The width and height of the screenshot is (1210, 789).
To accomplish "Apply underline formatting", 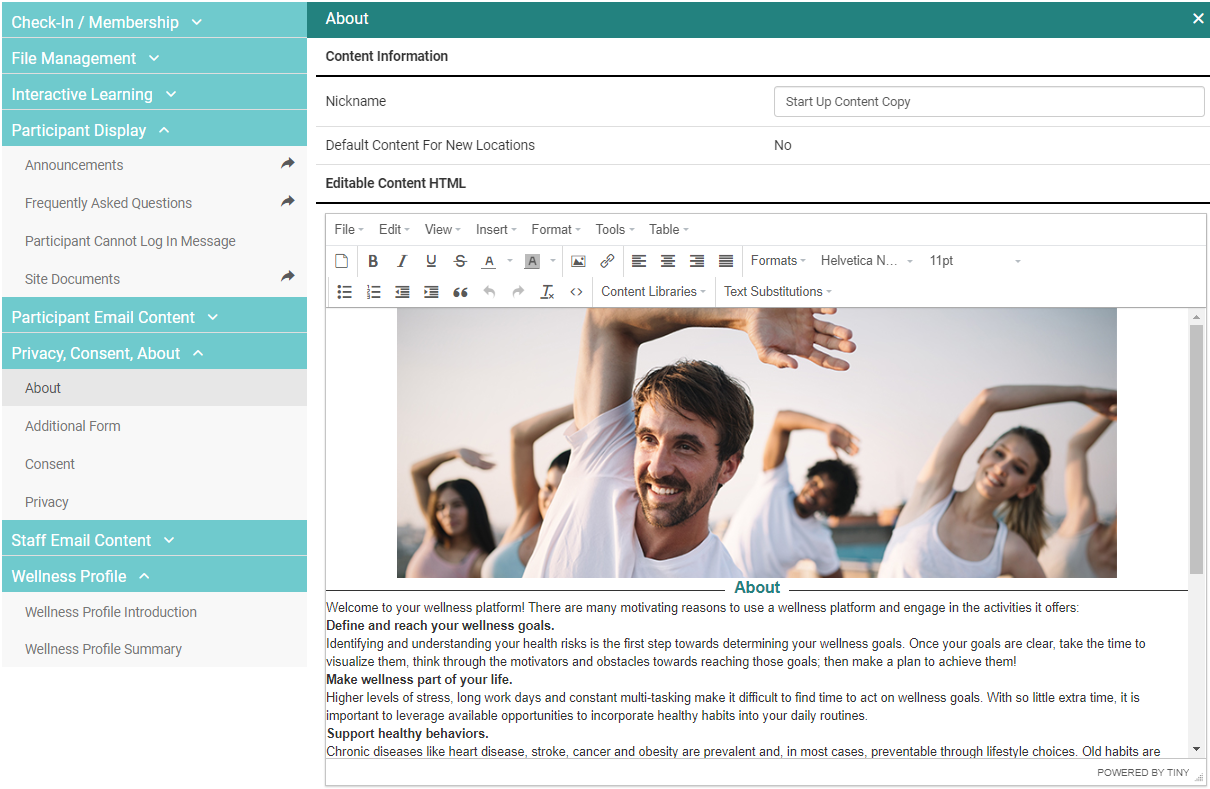I will click(431, 261).
